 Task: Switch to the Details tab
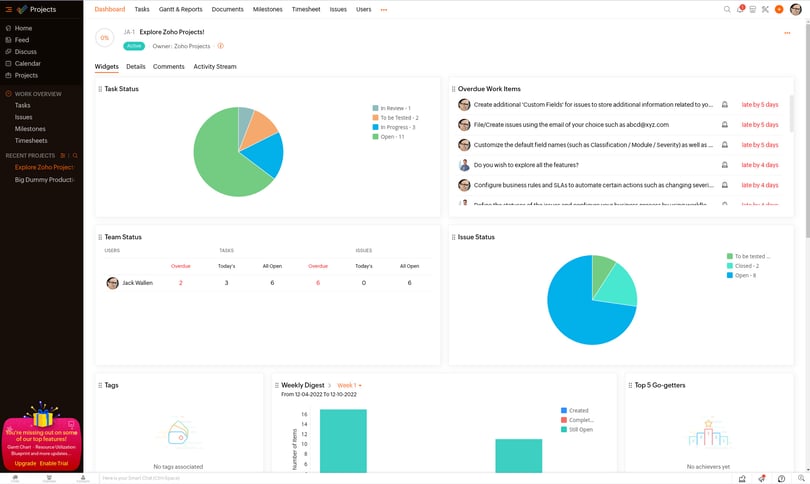pos(136,67)
